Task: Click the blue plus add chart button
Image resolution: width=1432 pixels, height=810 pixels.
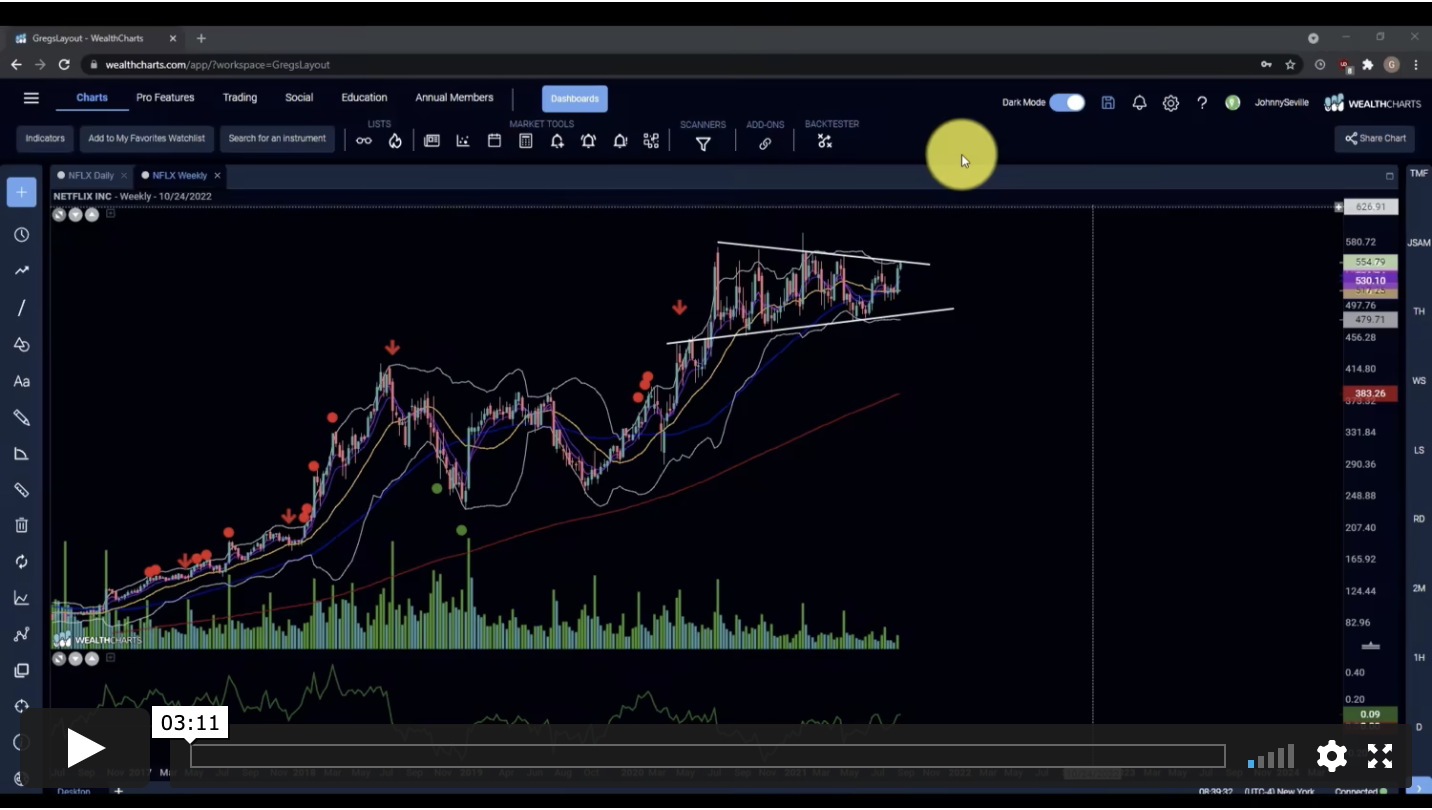Action: pyautogui.click(x=21, y=192)
